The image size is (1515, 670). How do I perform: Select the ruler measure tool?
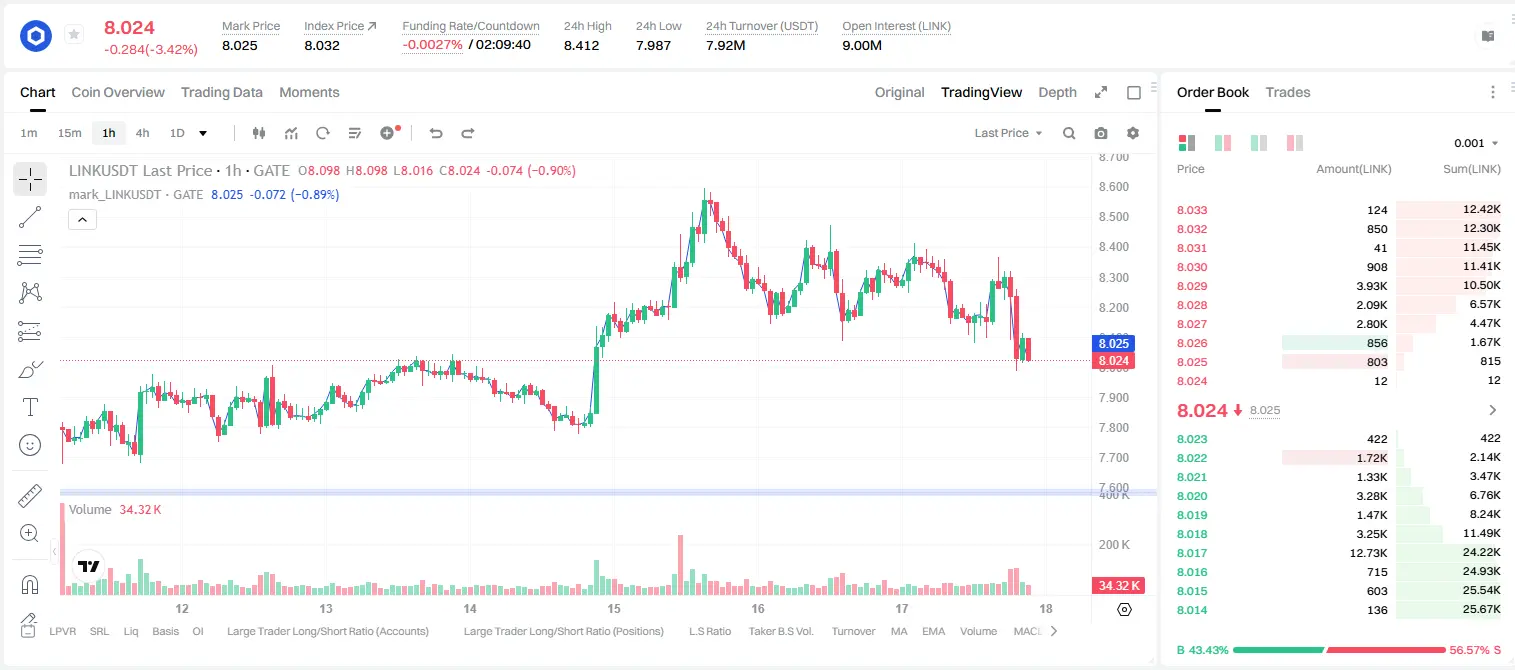click(30, 496)
